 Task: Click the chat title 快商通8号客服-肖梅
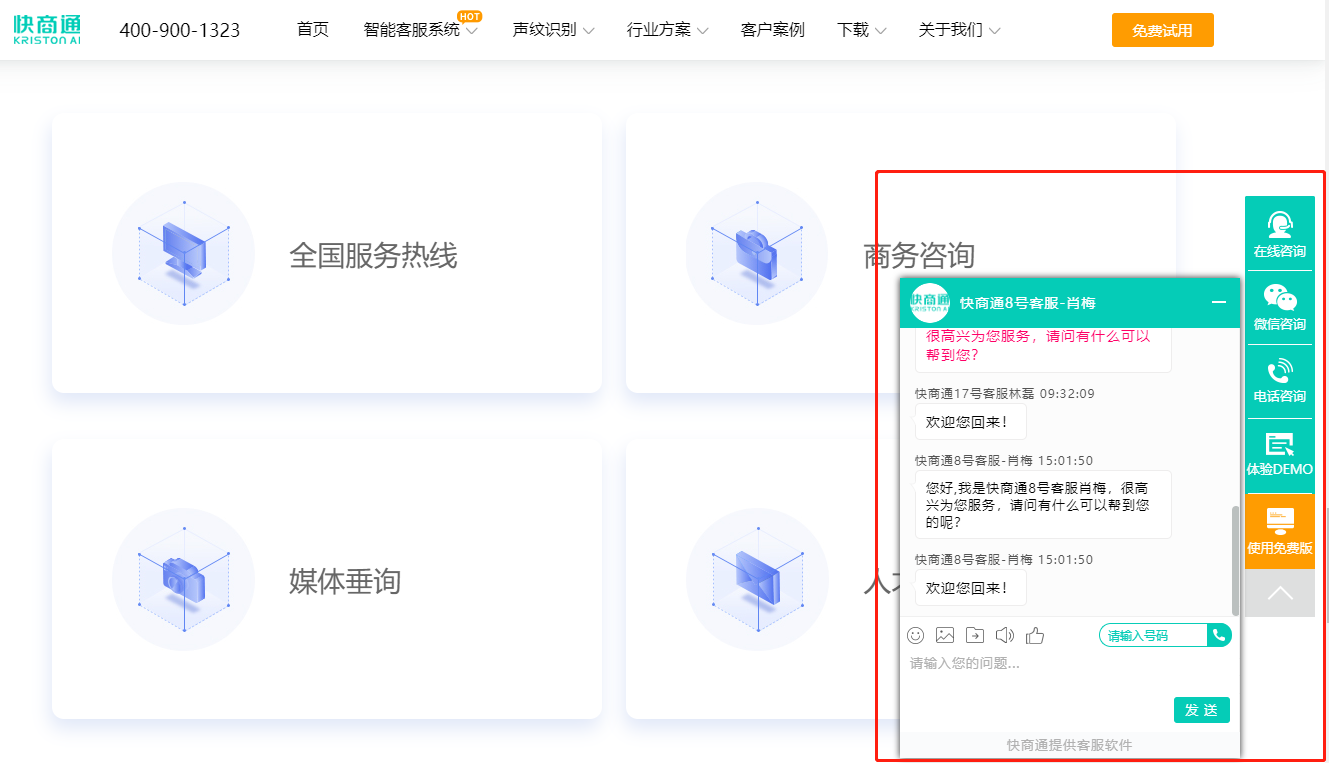1027,303
